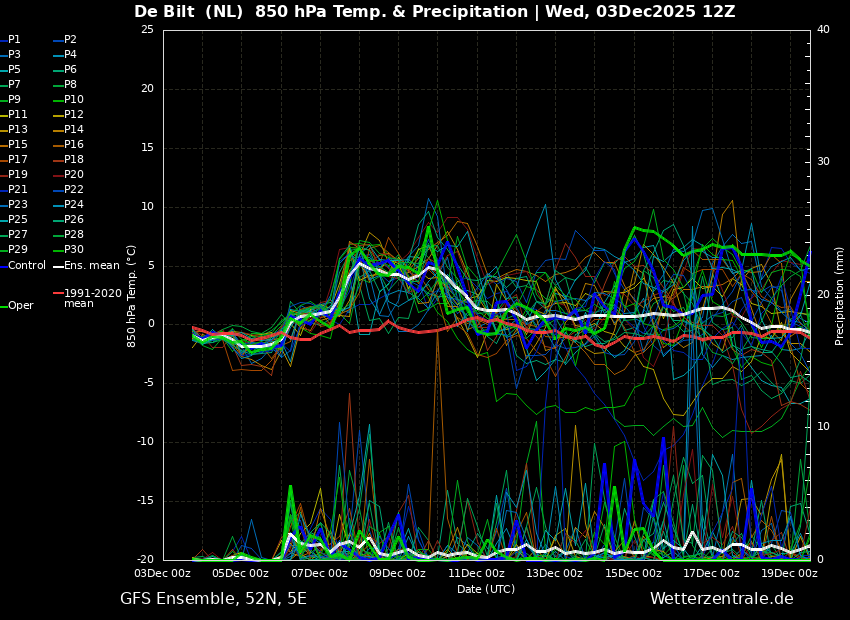Click the Ens. mean legend label
This screenshot has width=850, height=620.
(91, 266)
